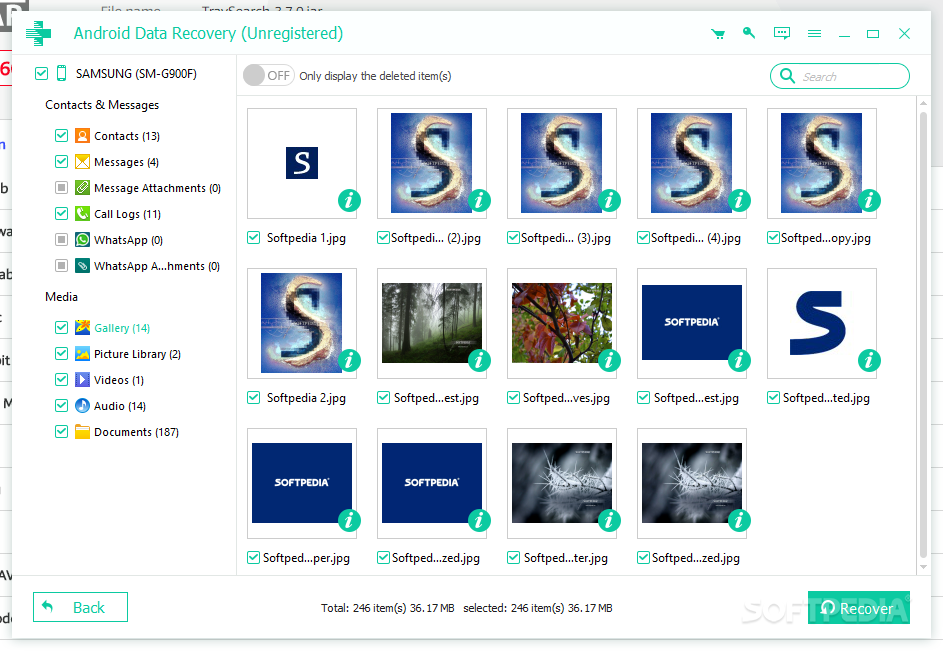Click the scrollbar up arrow
The width and height of the screenshot is (943, 651).
[923, 103]
